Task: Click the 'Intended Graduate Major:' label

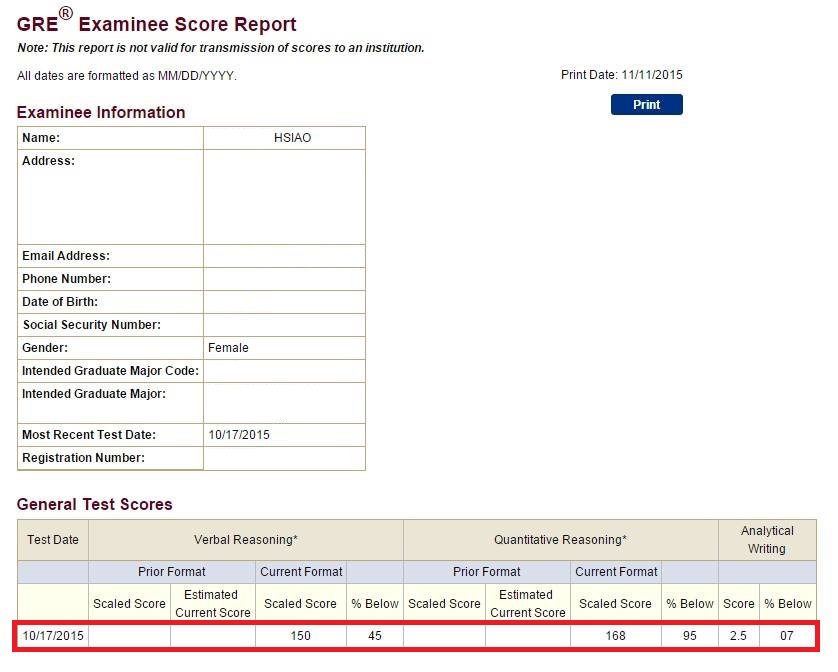Action: (x=94, y=393)
